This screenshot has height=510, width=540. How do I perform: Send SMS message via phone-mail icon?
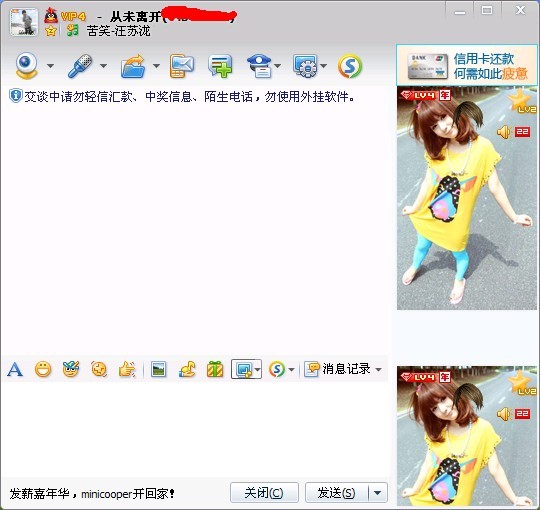[x=182, y=66]
